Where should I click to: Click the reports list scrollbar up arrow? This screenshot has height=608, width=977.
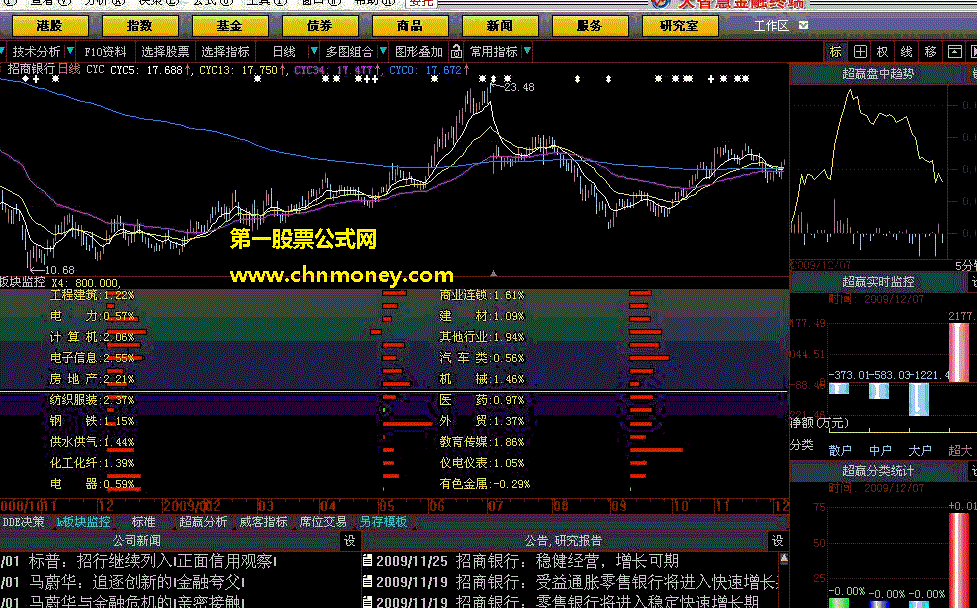point(784,559)
